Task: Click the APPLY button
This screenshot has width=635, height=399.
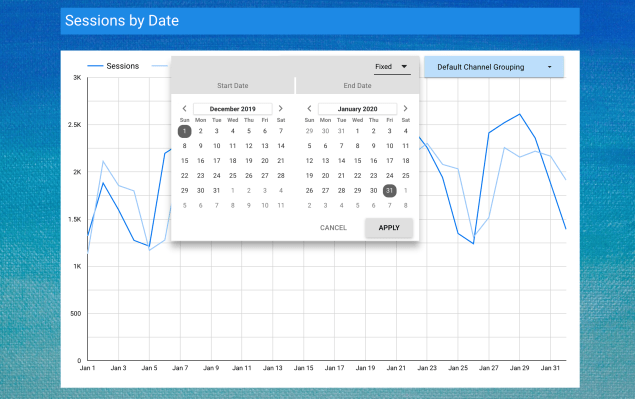Action: pyautogui.click(x=389, y=228)
